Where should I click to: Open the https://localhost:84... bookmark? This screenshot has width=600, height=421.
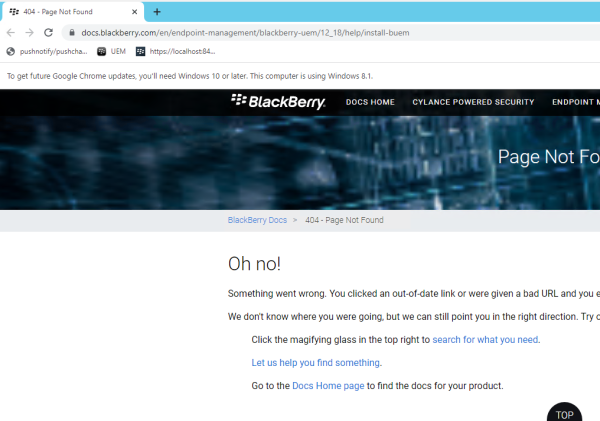tap(176, 51)
